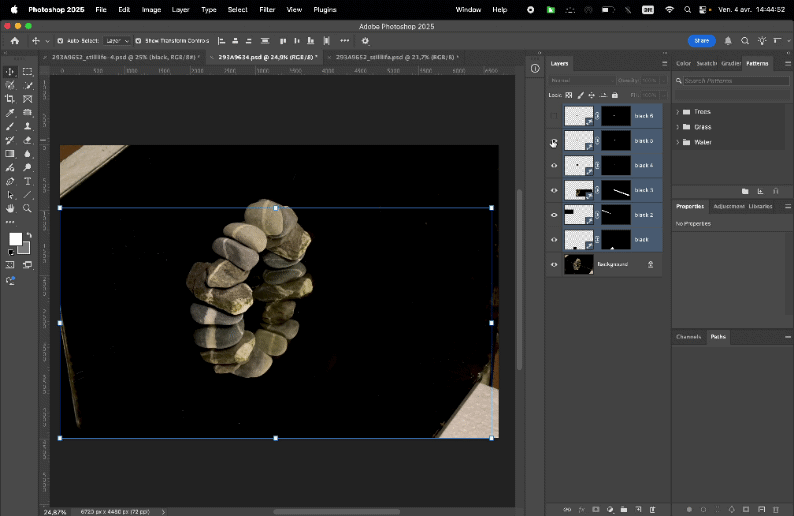Viewport: 794px width, 516px height.
Task: Add a layer mask from Layers footer
Action: coord(596,509)
